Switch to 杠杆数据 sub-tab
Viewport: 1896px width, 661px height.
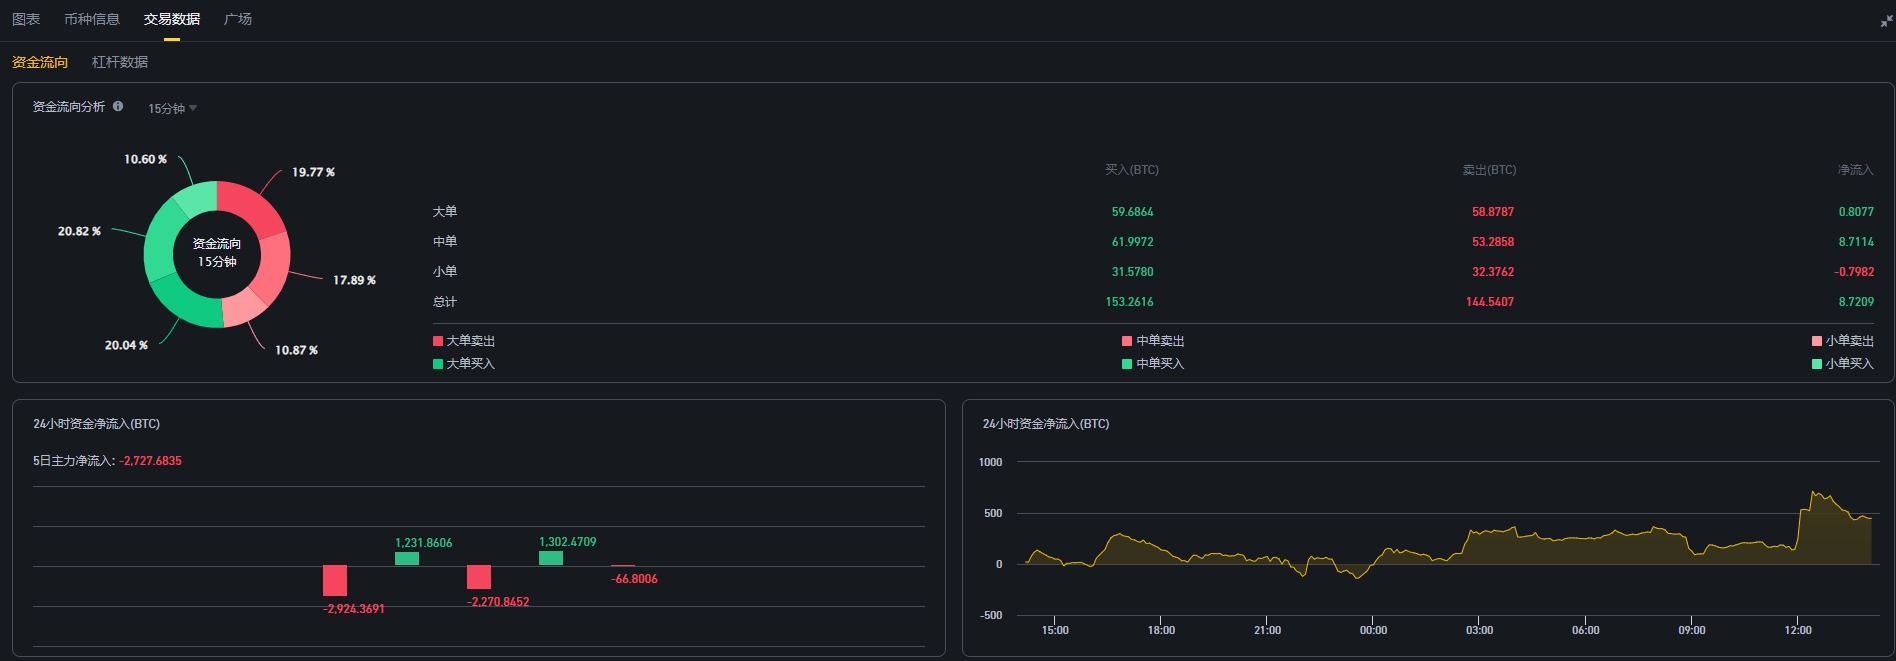click(x=120, y=62)
